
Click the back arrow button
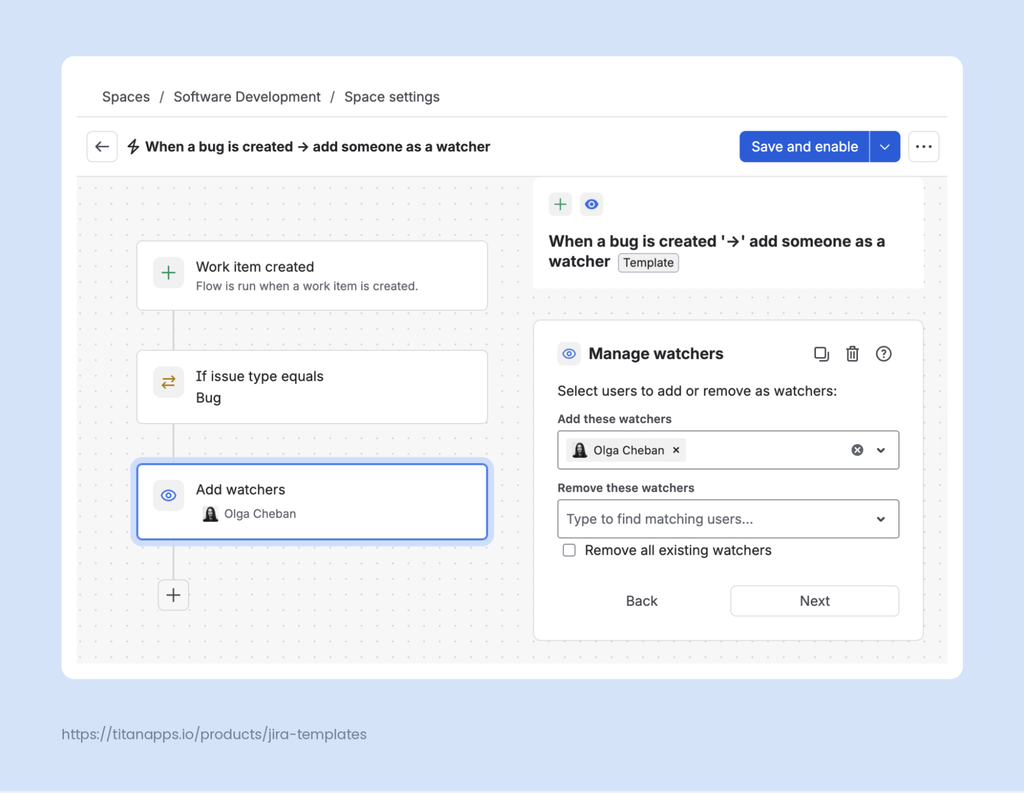point(102,146)
